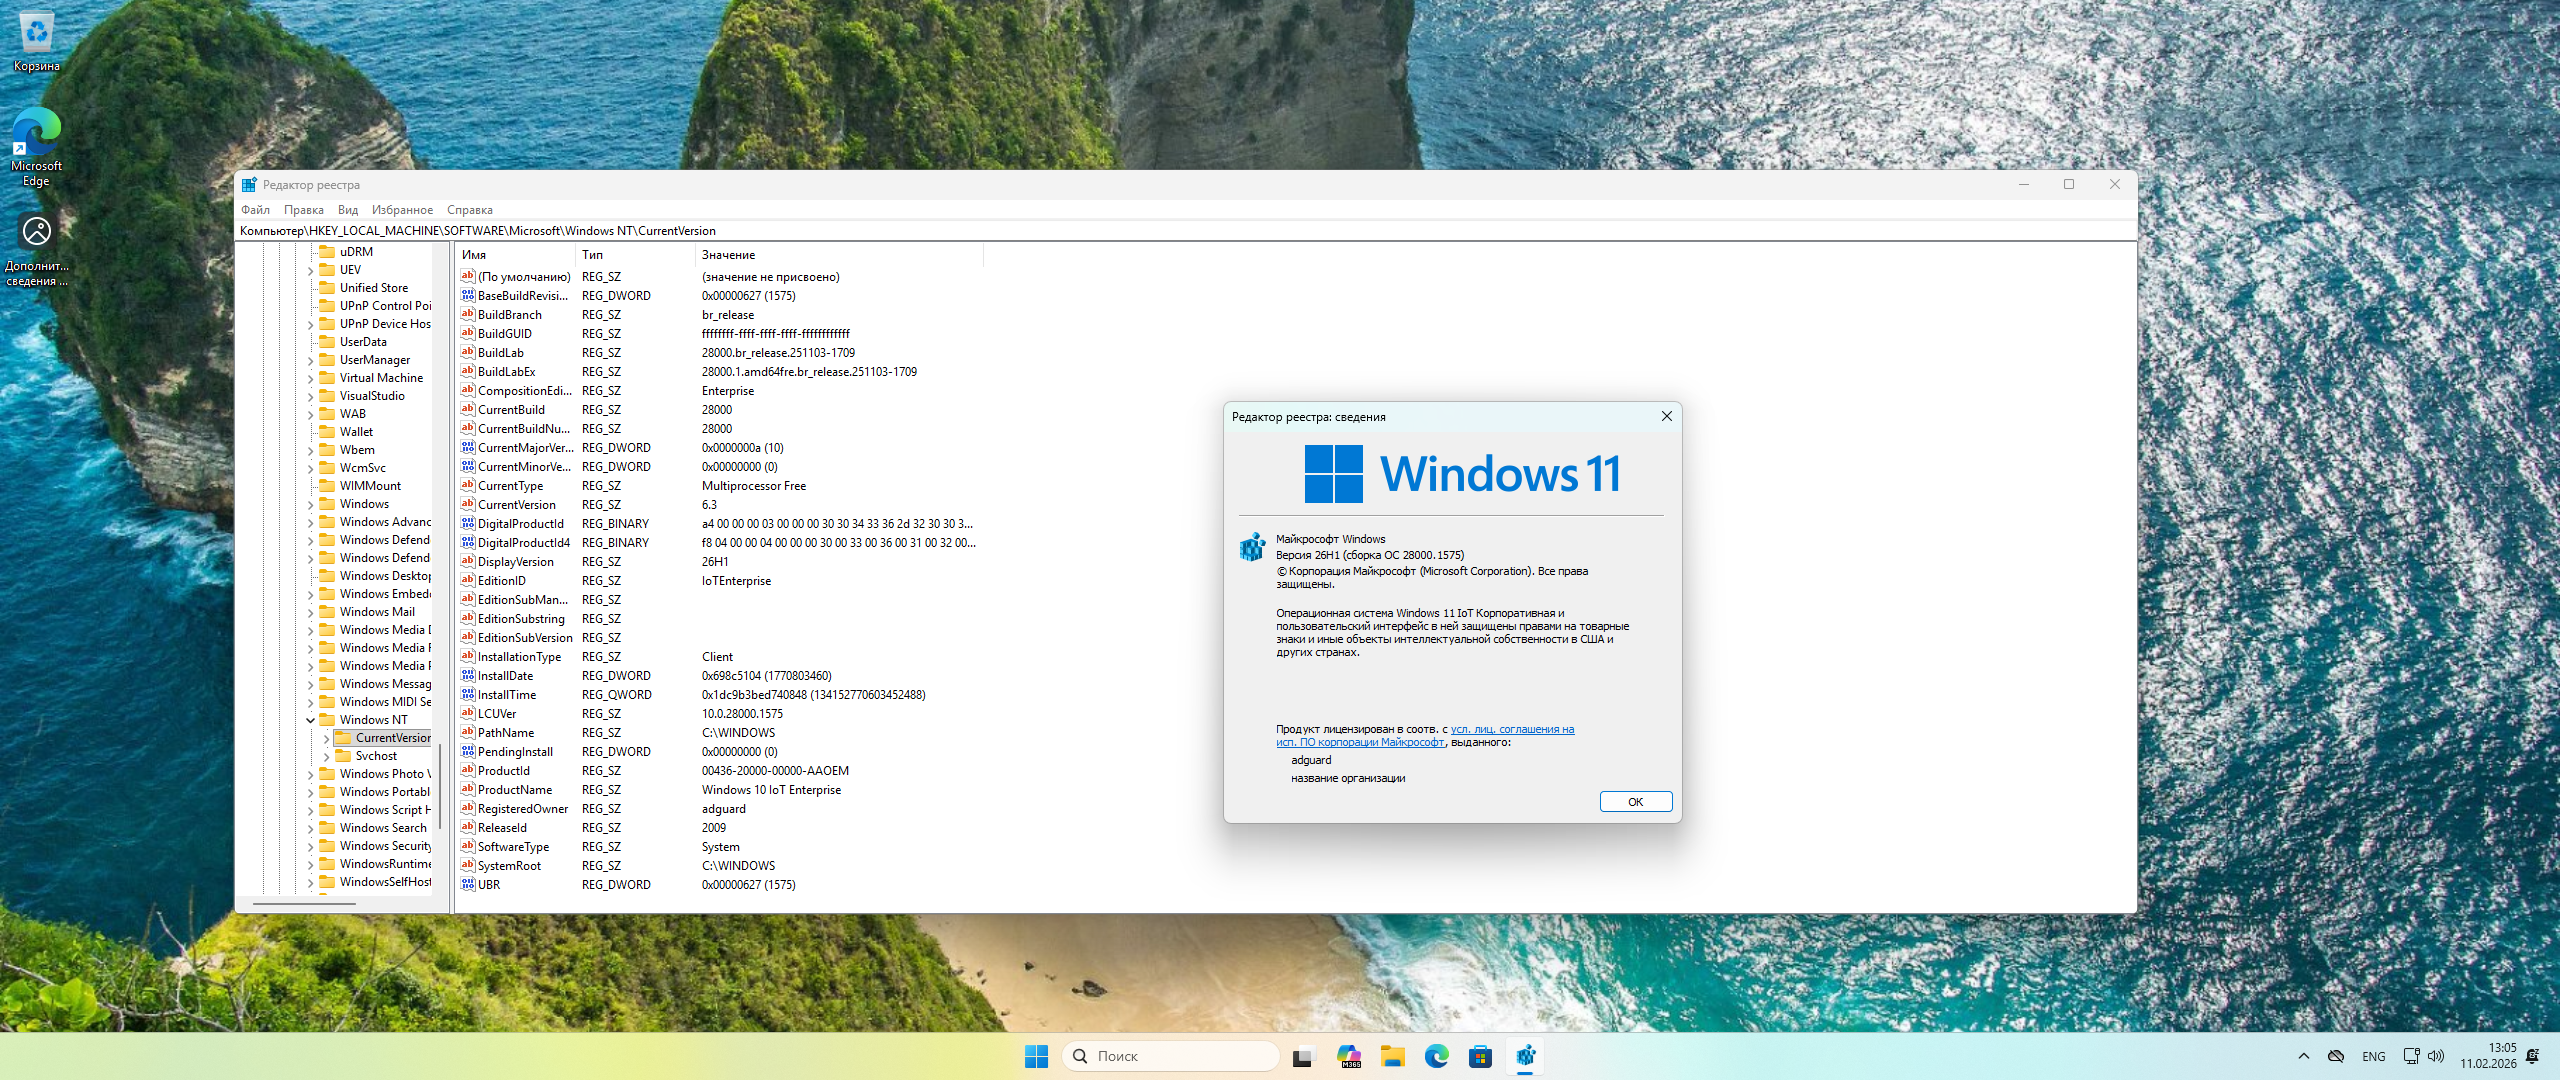Open File Explorer from the taskbar
The image size is (2560, 1080).
[x=1392, y=1056]
